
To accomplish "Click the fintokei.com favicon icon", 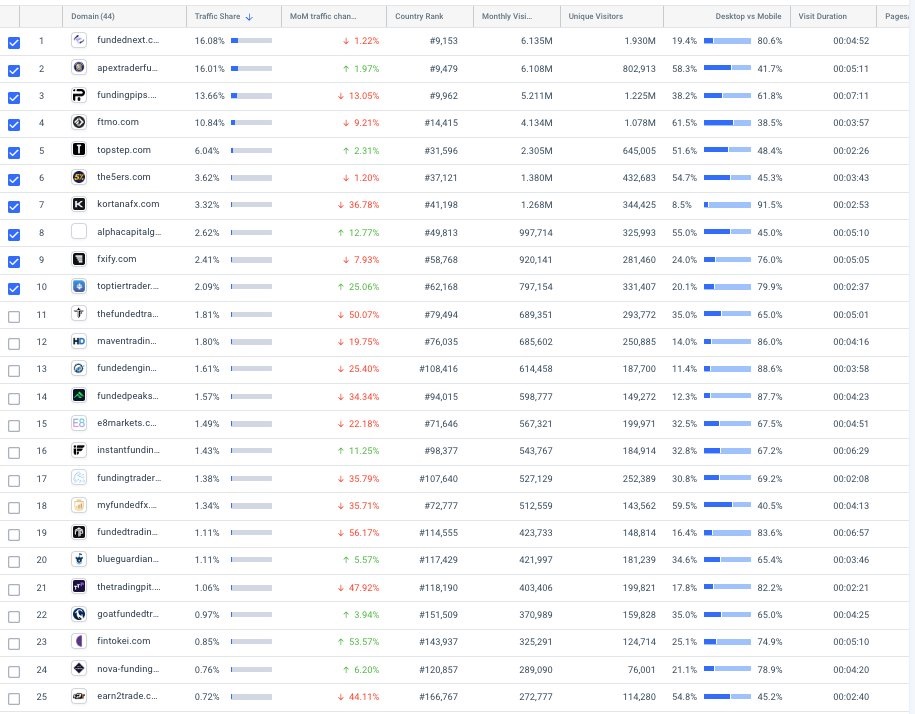I will (79, 641).
